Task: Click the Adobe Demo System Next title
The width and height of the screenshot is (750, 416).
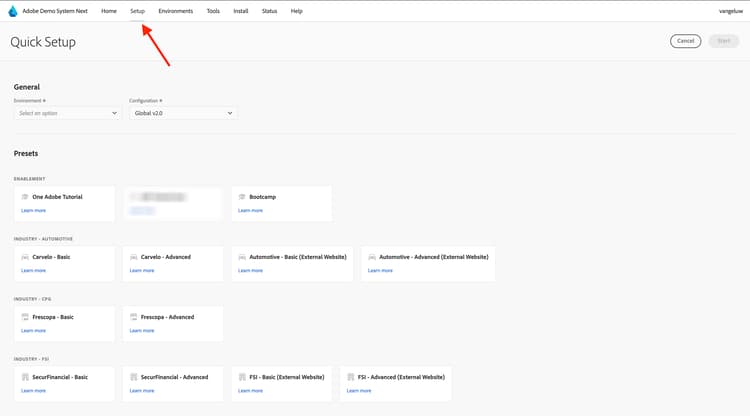Action: click(x=55, y=11)
